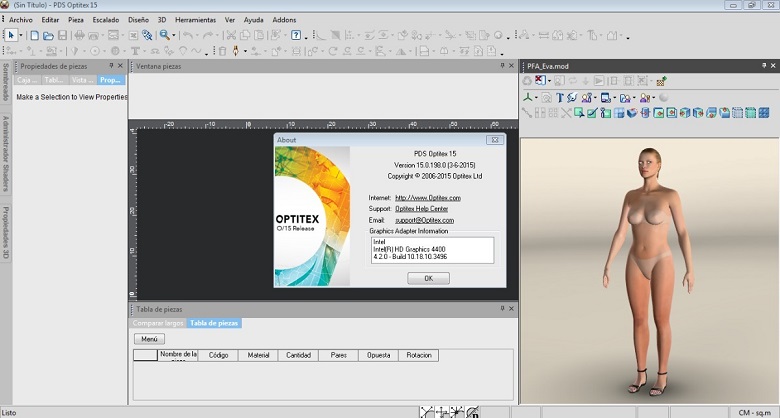This screenshot has height=418, width=780.
Task: Click the green 3D axes icon
Action: 528,98
